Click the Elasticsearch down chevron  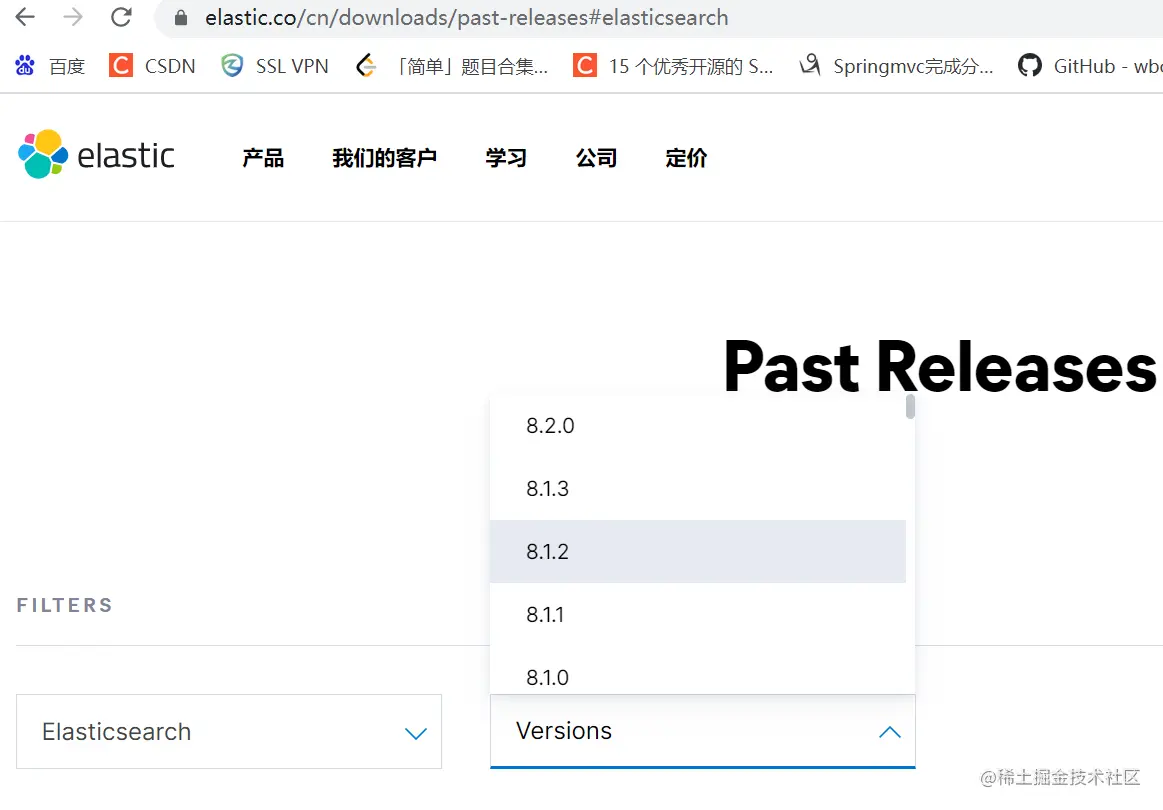click(415, 734)
